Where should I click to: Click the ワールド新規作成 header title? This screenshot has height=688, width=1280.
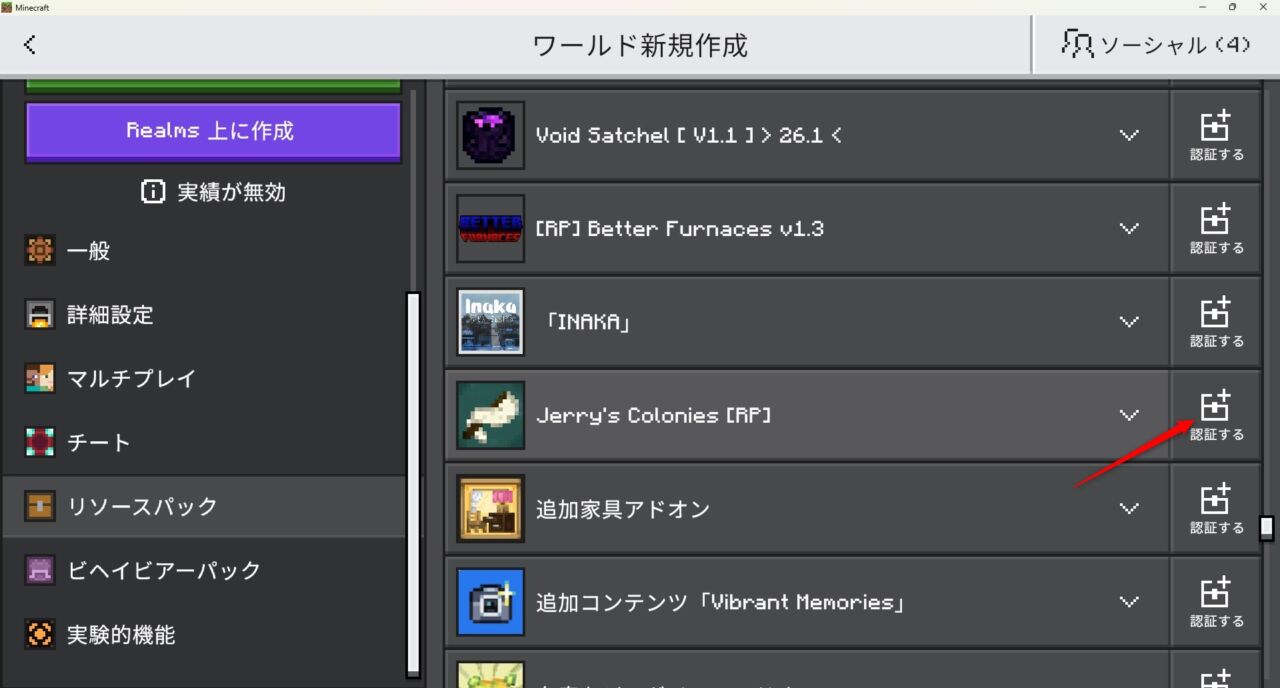pyautogui.click(x=640, y=45)
